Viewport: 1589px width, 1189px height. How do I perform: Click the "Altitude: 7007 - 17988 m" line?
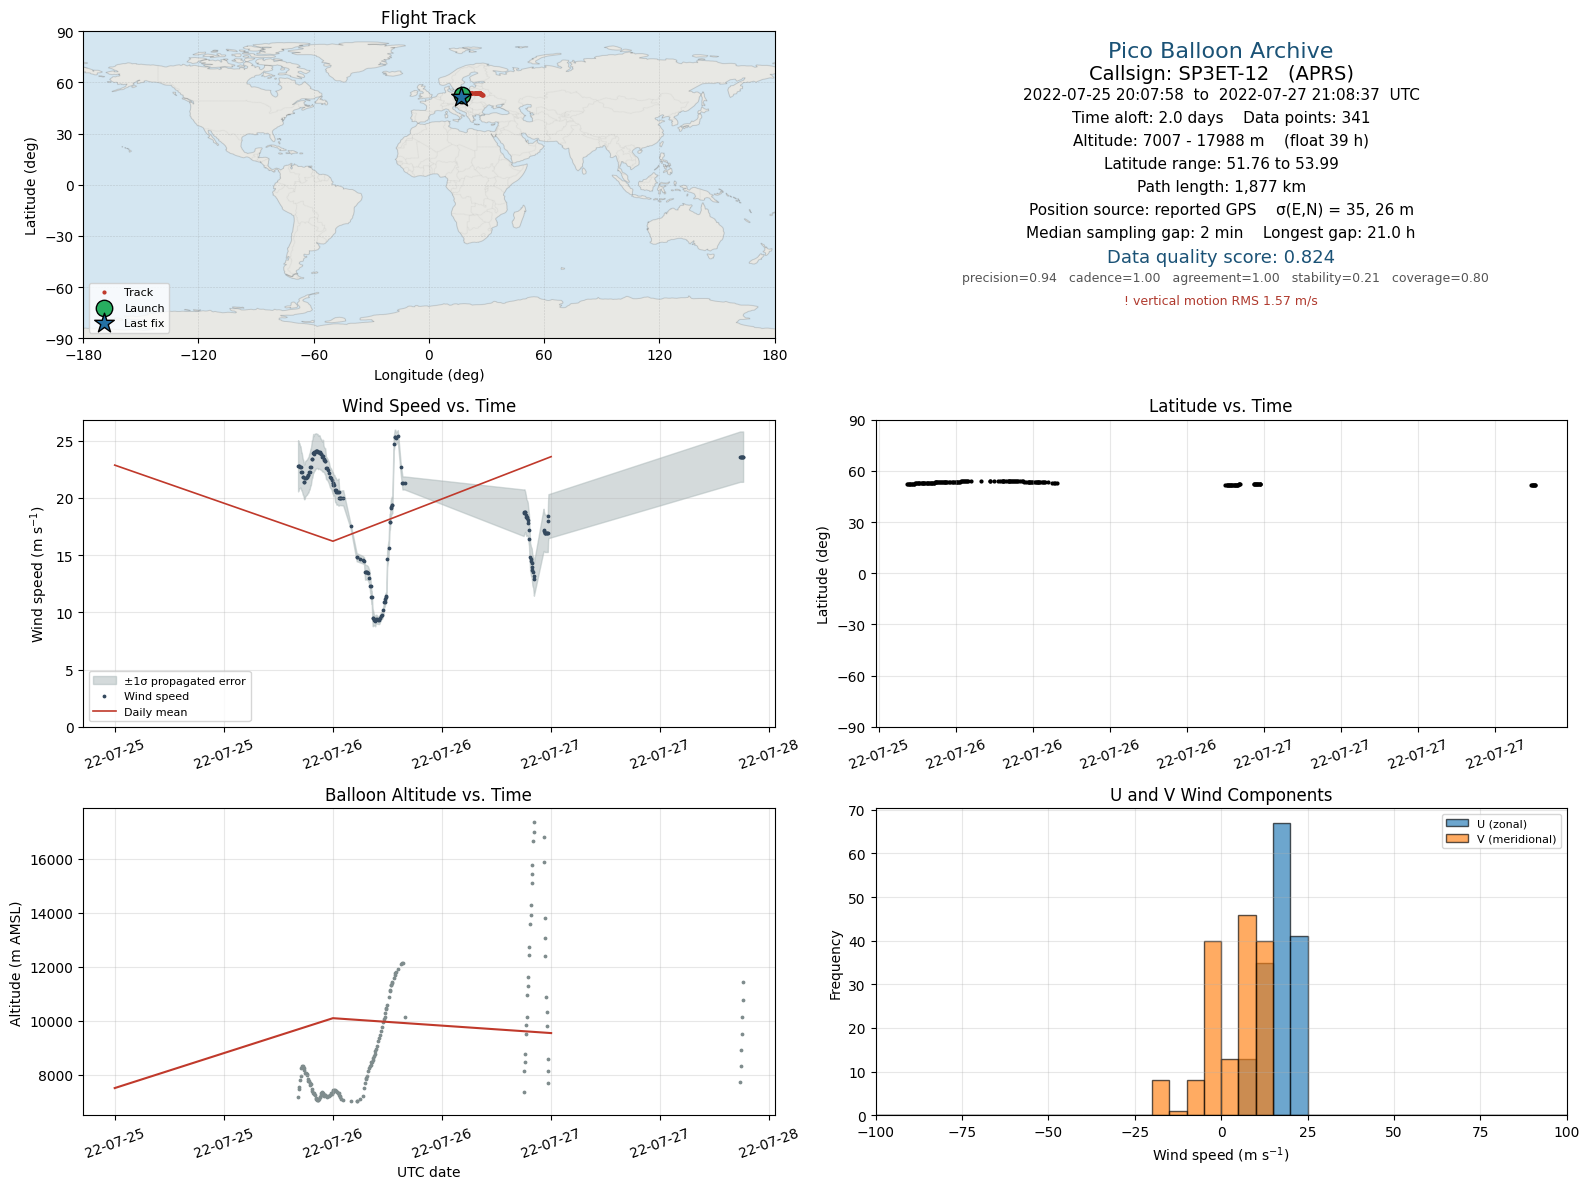tap(1220, 141)
